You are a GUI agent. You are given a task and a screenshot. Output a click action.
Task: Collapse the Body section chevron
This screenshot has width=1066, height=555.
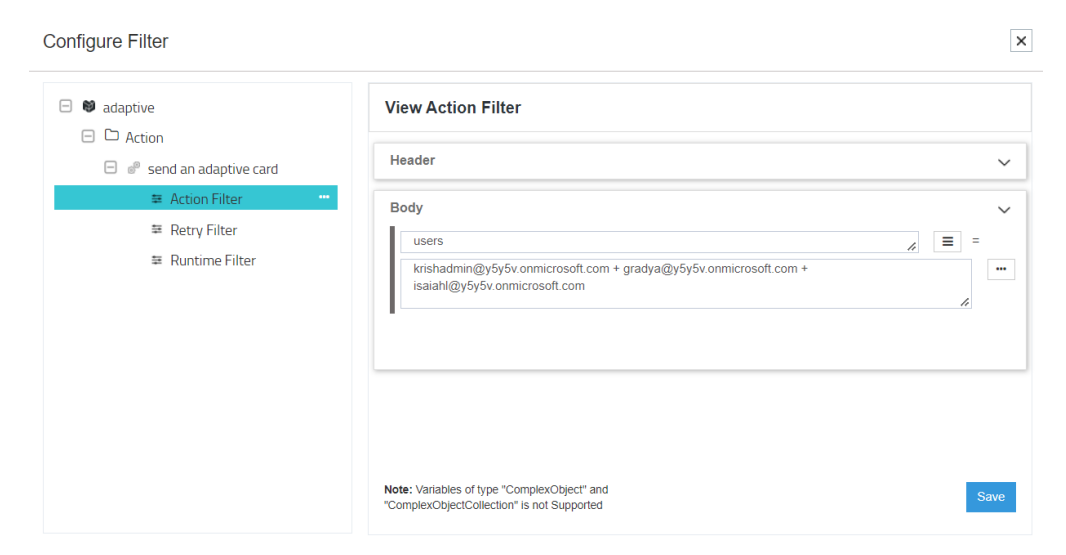1004,209
